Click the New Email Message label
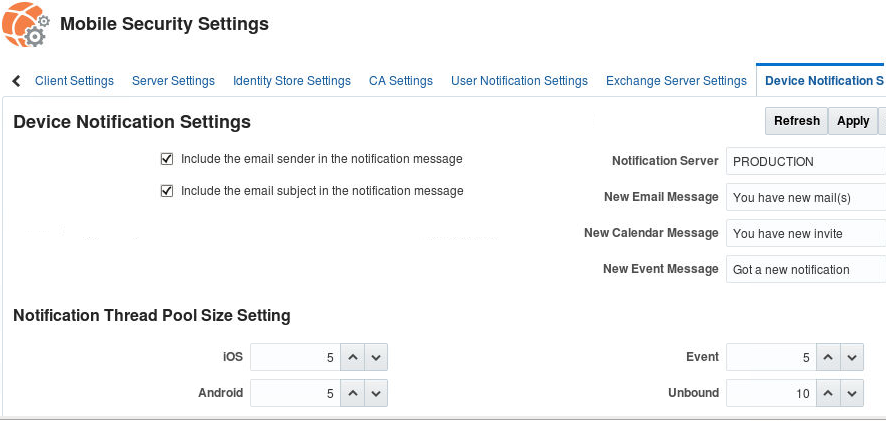886x421 pixels. 661,197
